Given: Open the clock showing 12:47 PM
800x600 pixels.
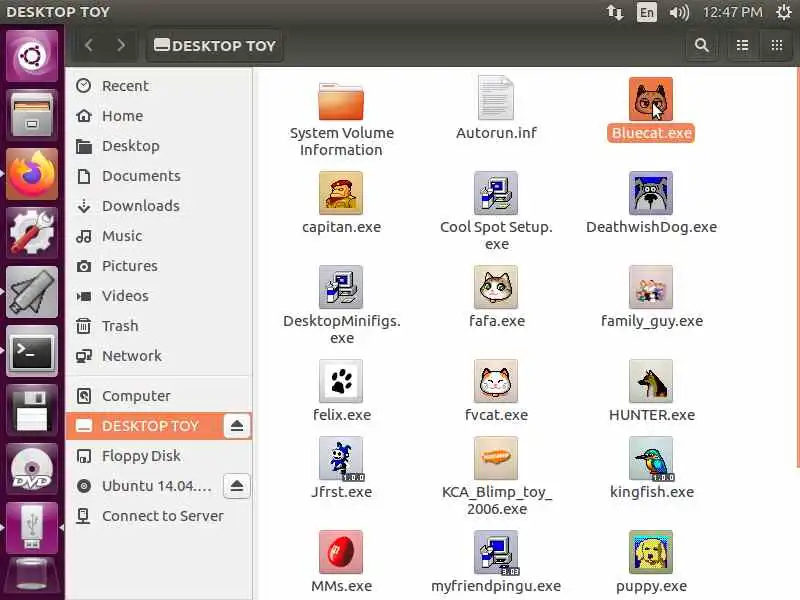Looking at the screenshot, I should (733, 12).
